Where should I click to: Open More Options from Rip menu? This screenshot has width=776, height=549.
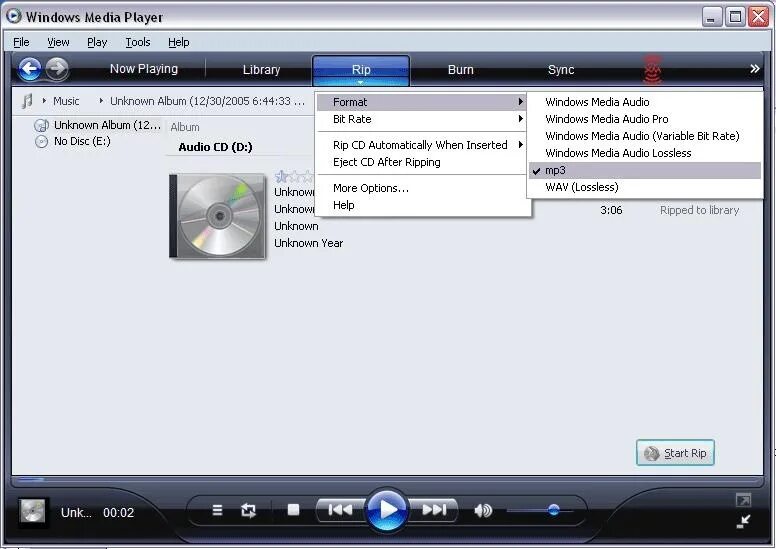[x=421, y=188]
